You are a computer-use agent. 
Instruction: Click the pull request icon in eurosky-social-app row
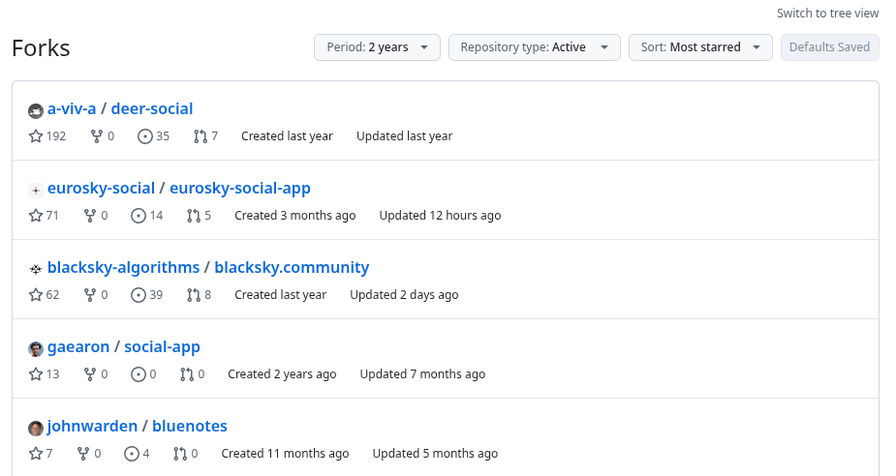193,215
